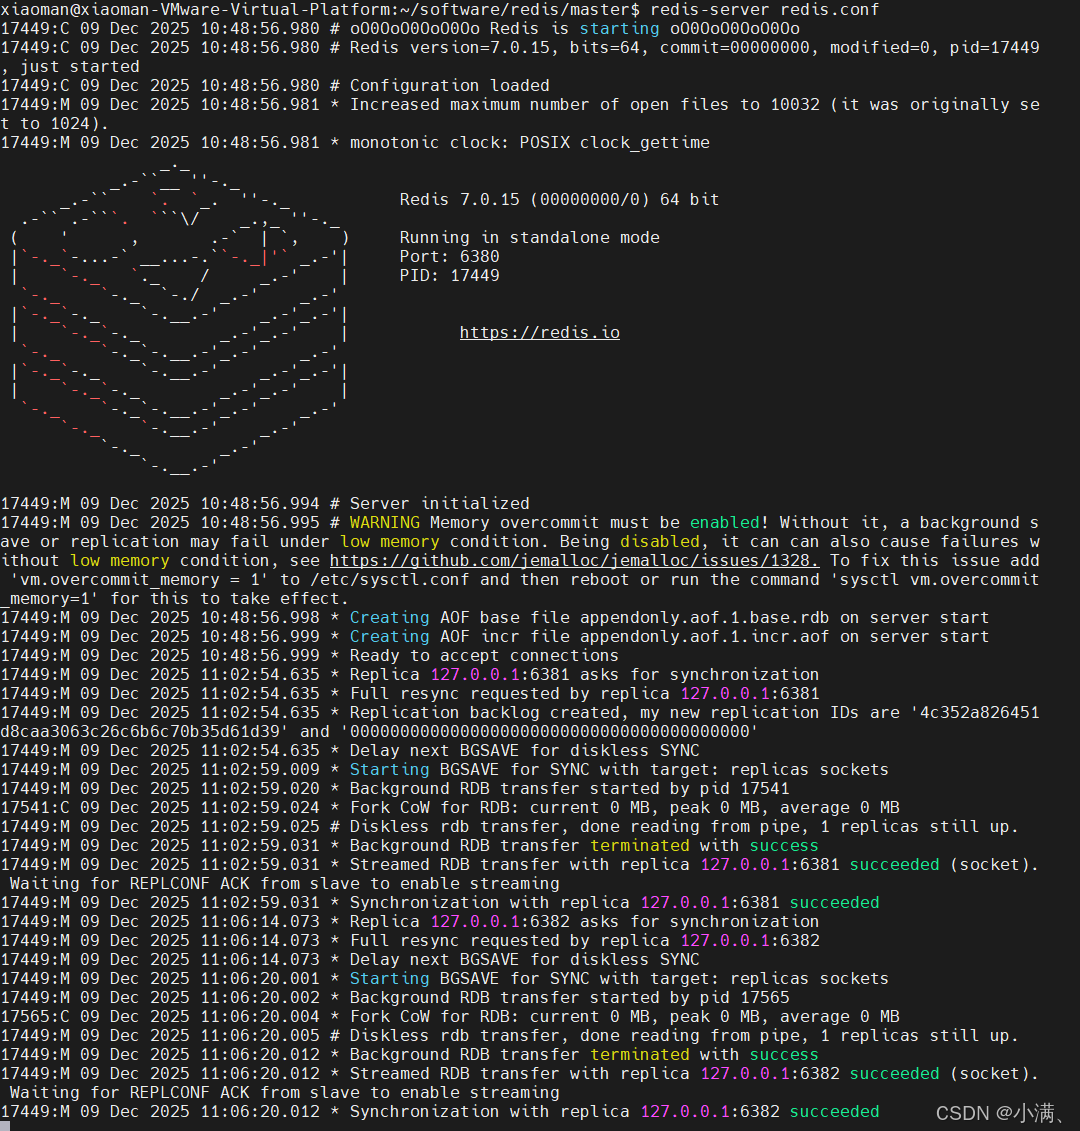
Task: Click 'Synchronization with replica 127.0.0.1:6382 succeeded' line
Action: [x=440, y=1112]
